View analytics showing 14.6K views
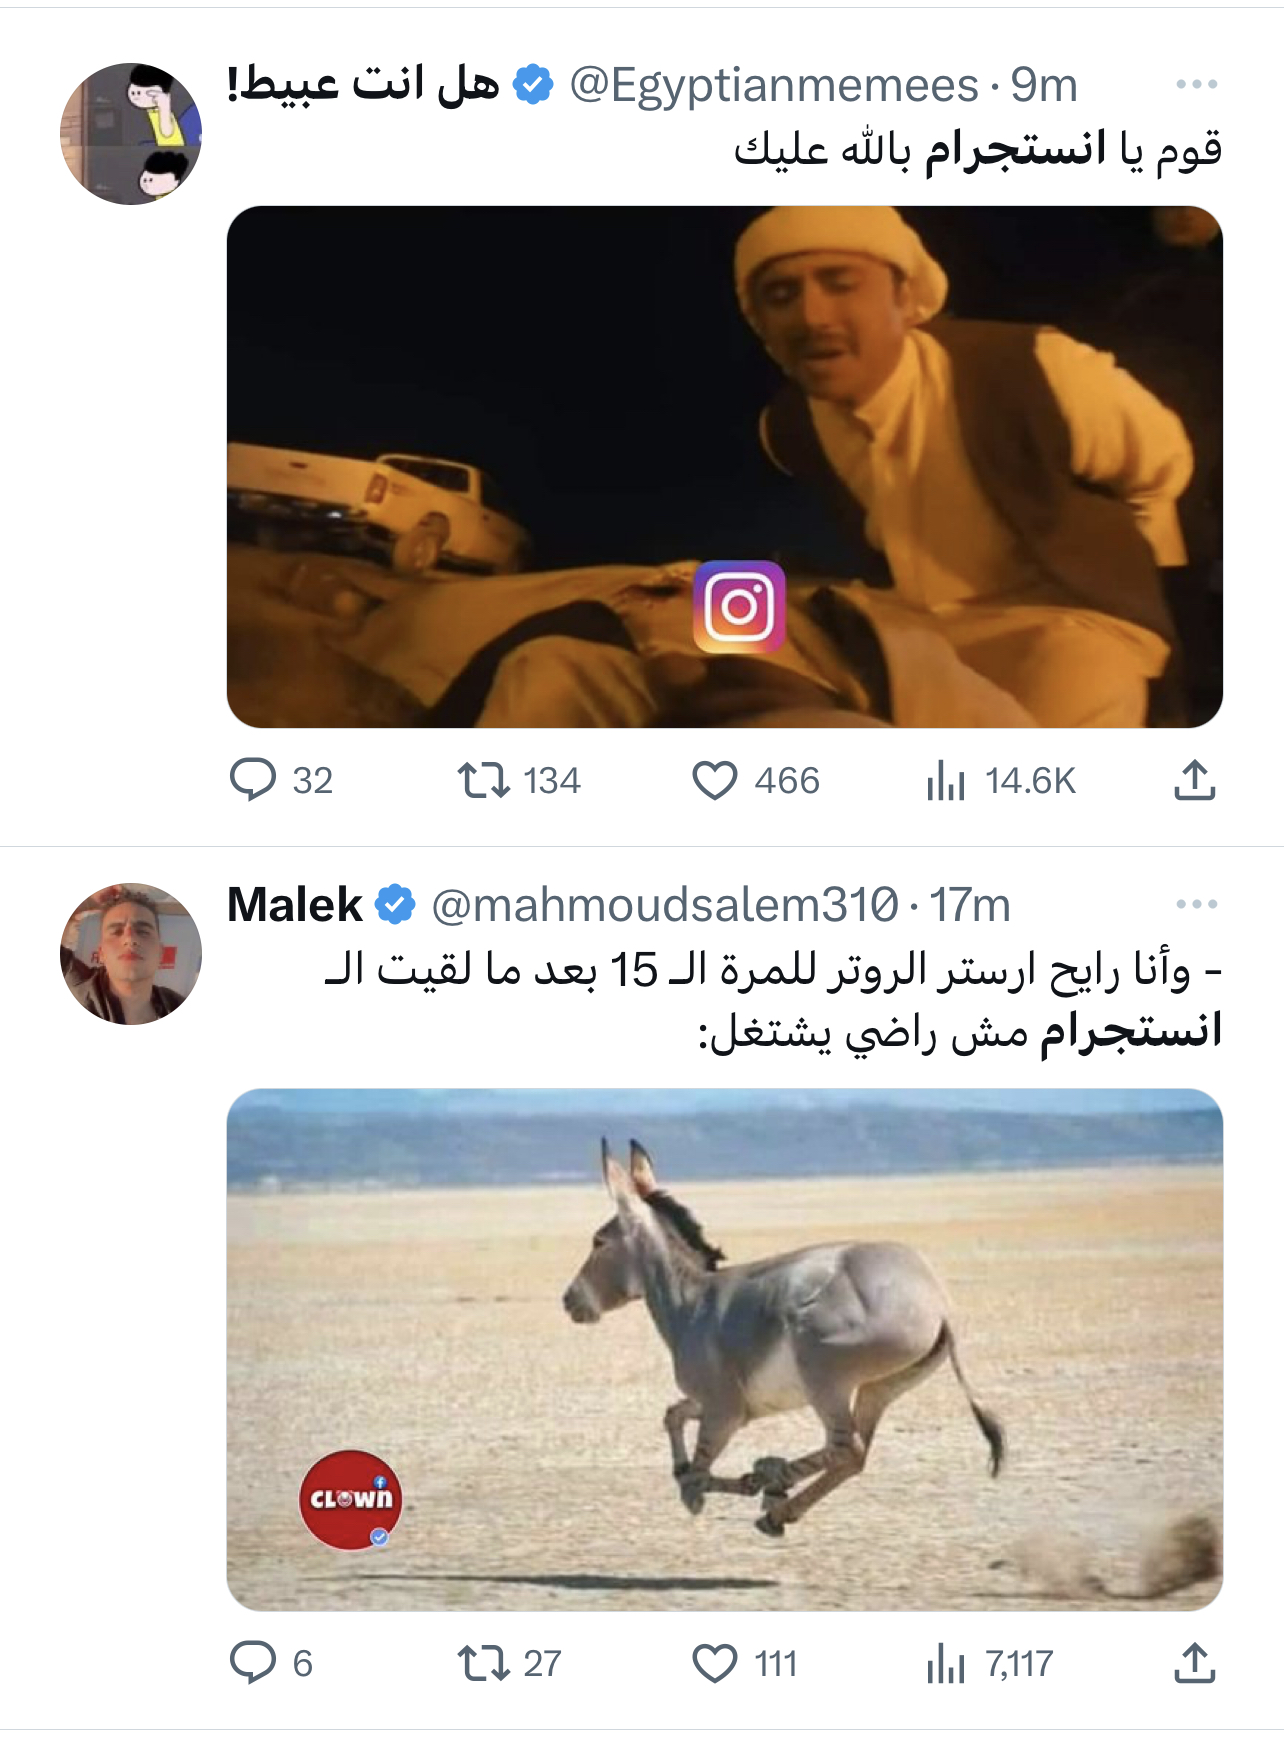Image resolution: width=1284 pixels, height=1742 pixels. click(x=946, y=780)
